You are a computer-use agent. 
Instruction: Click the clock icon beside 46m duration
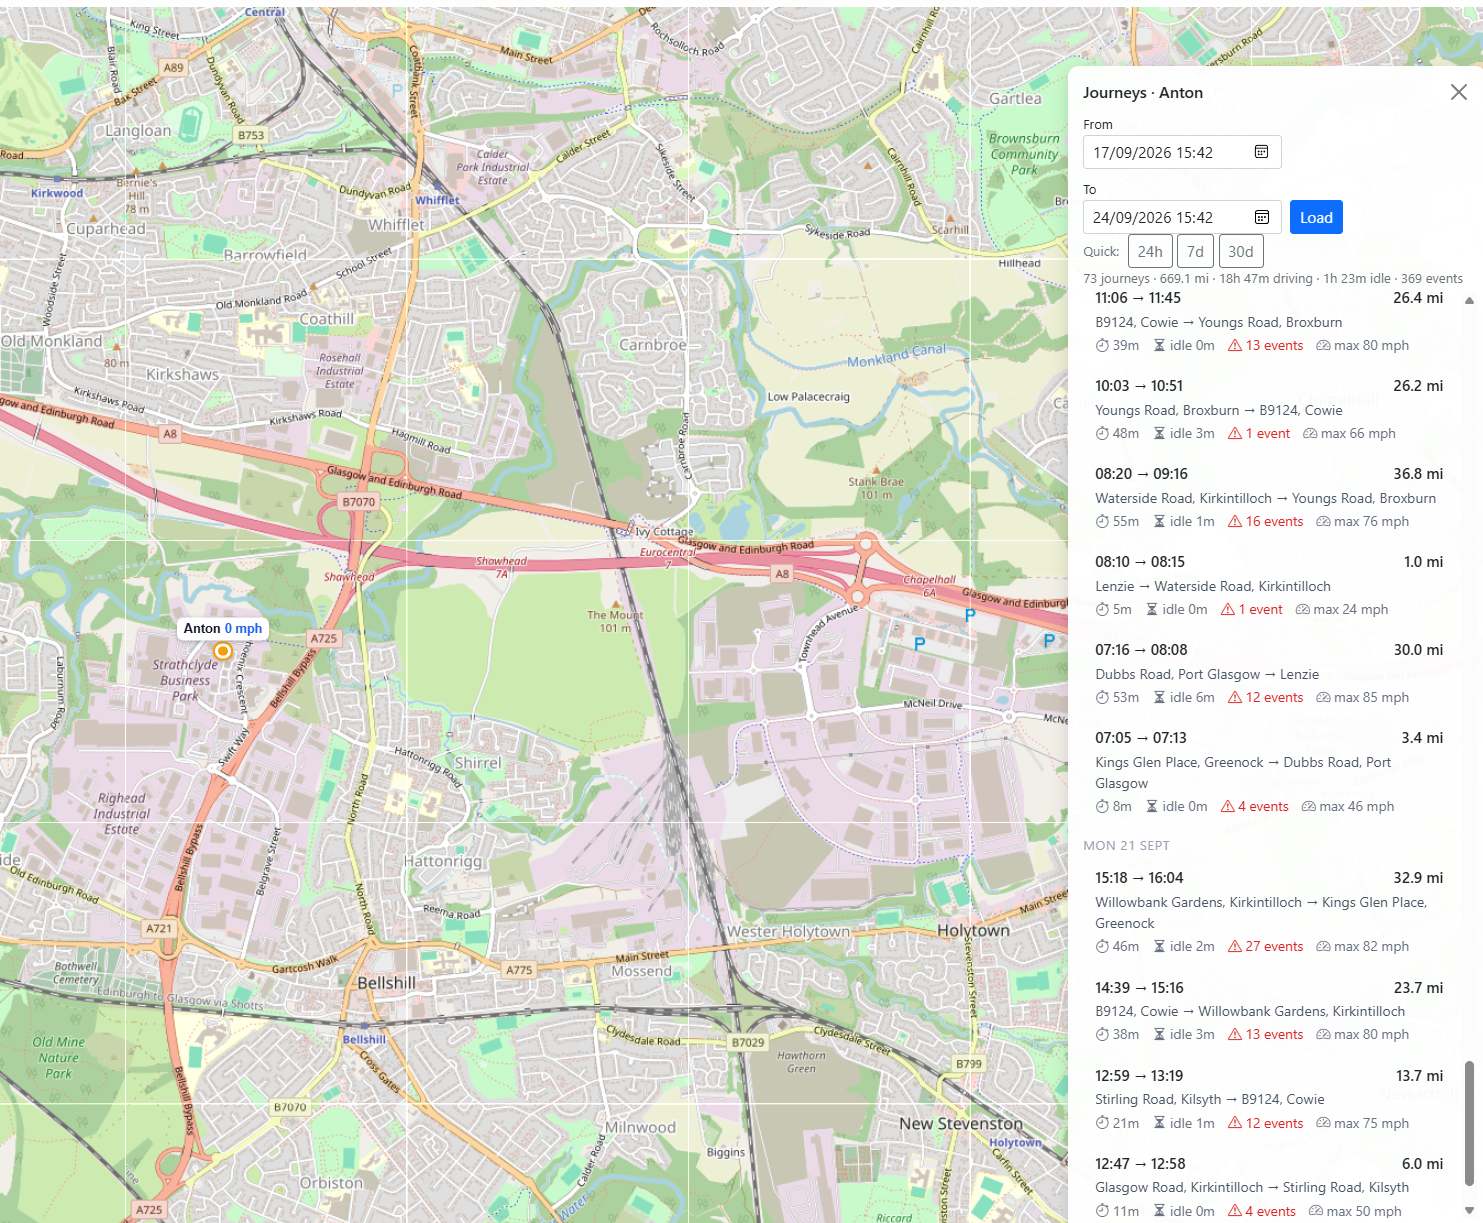(1102, 947)
